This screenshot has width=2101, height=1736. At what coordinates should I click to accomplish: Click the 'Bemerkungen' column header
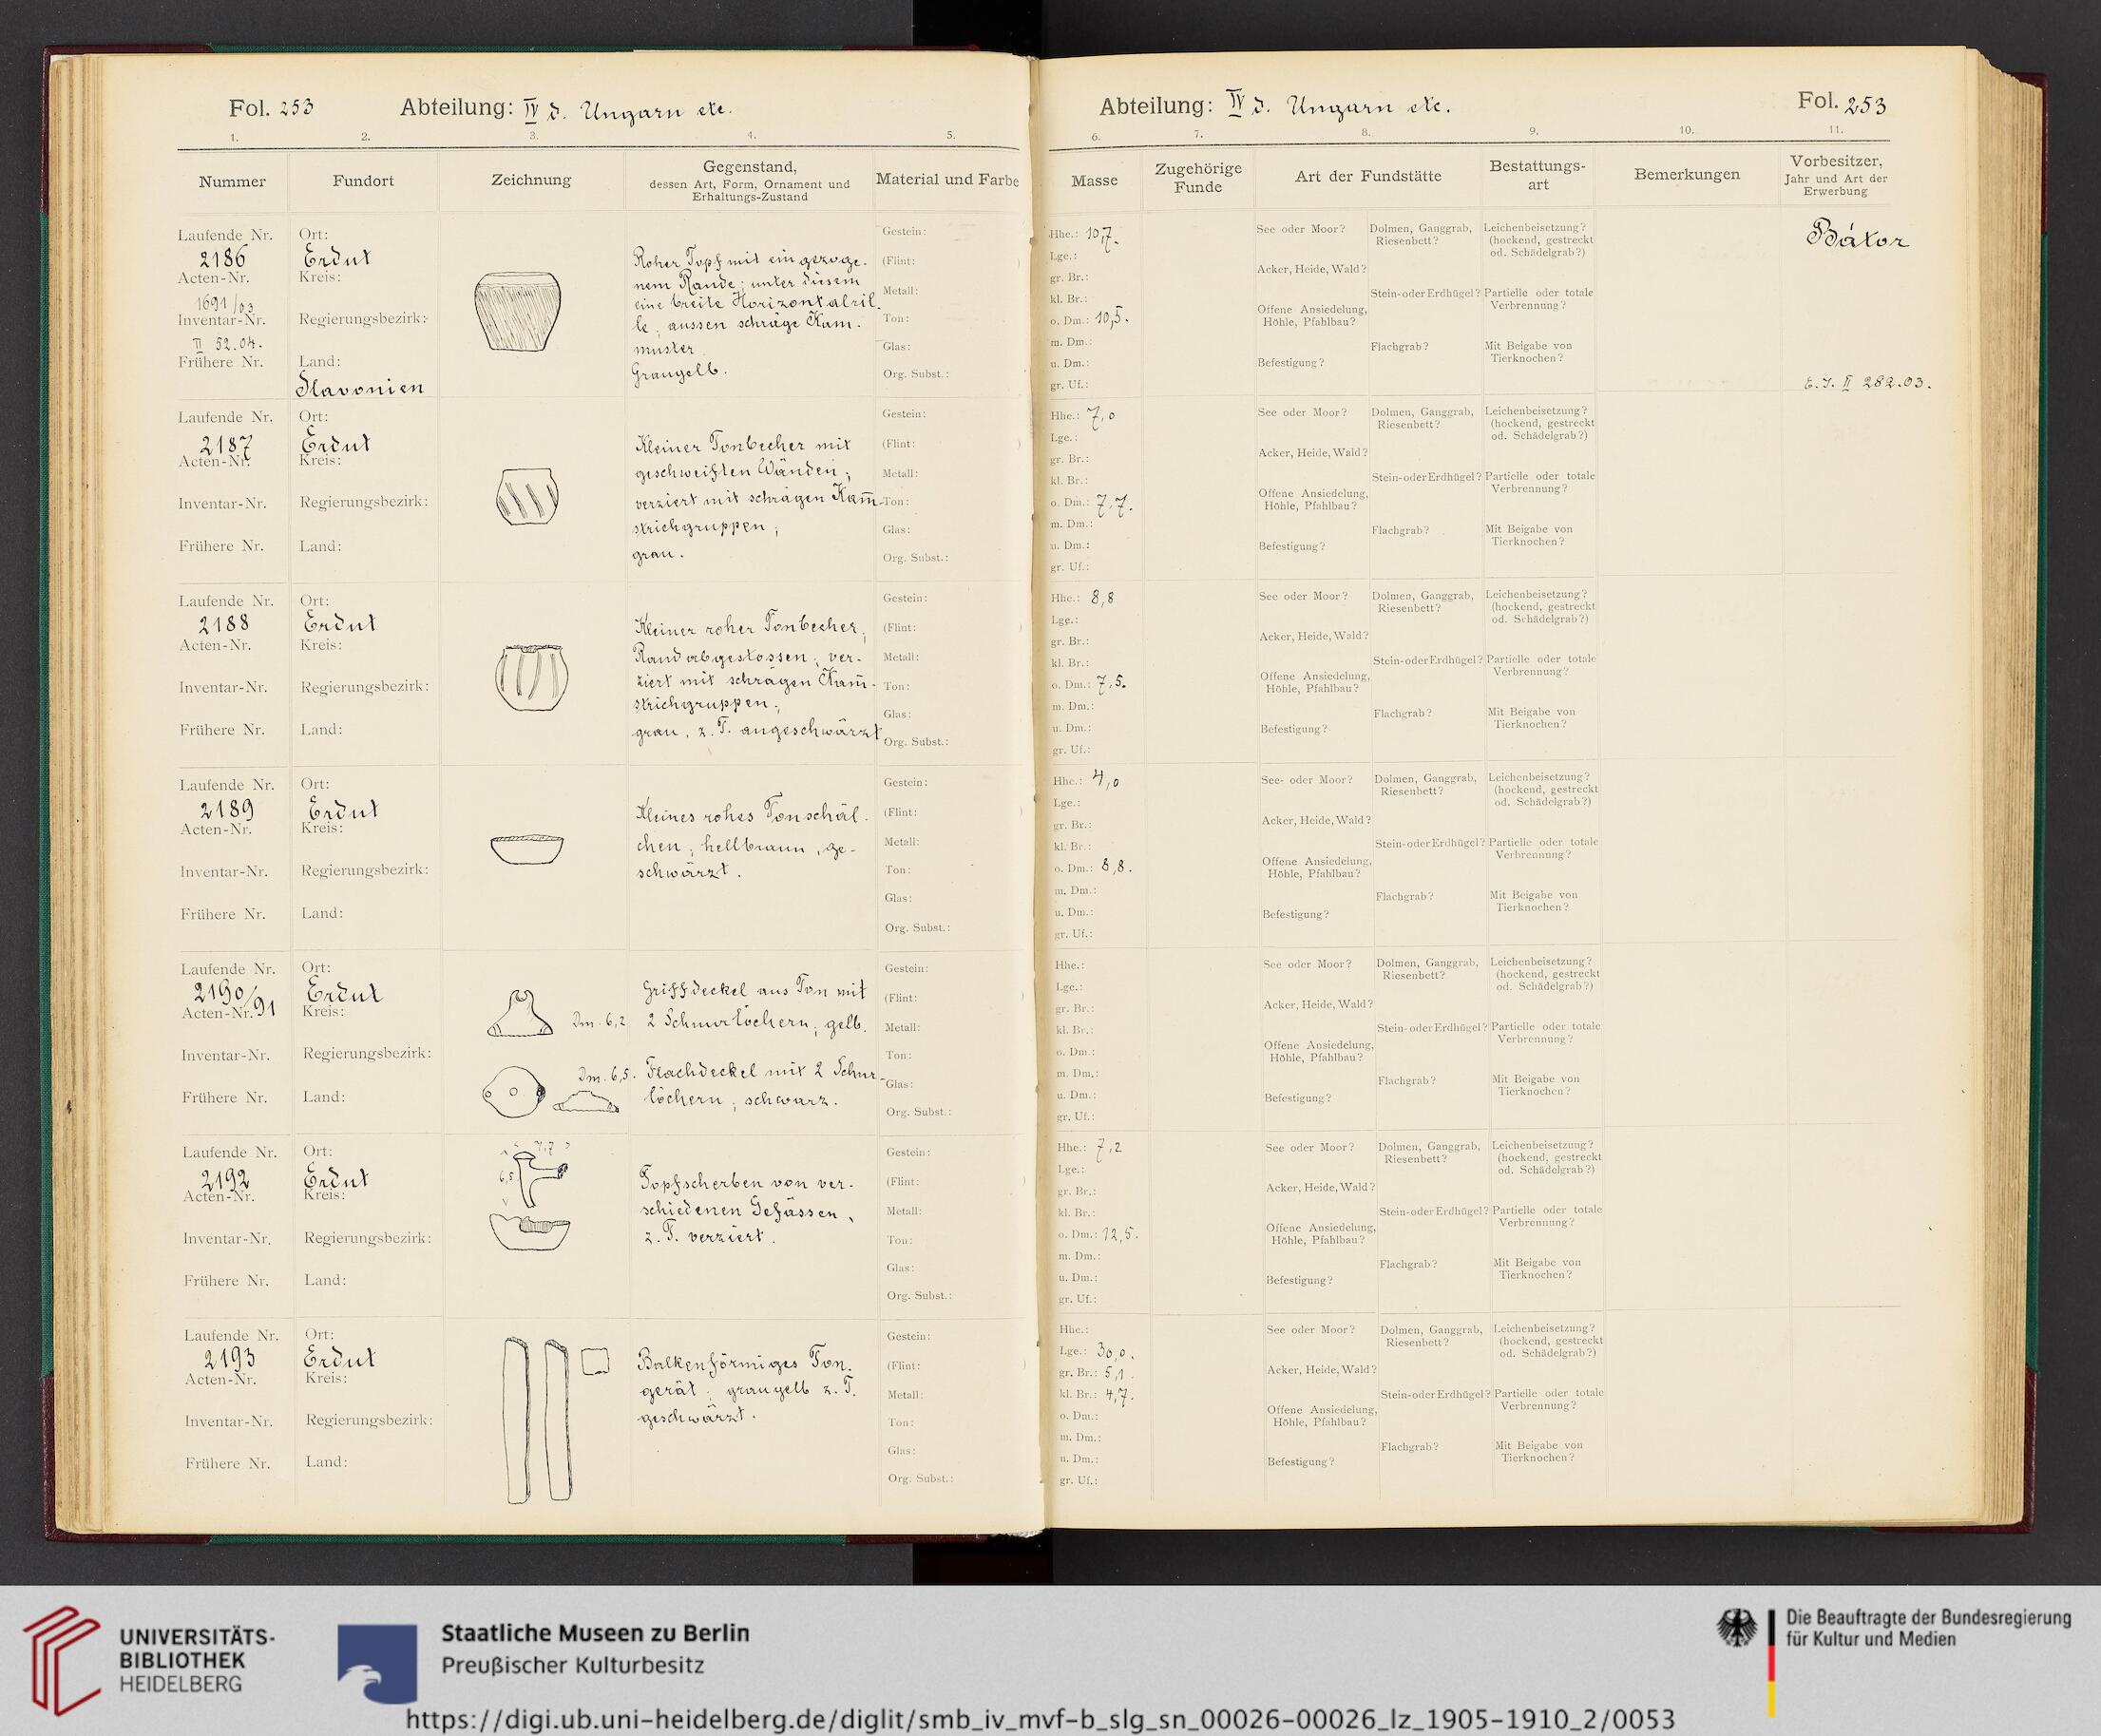pos(1686,174)
